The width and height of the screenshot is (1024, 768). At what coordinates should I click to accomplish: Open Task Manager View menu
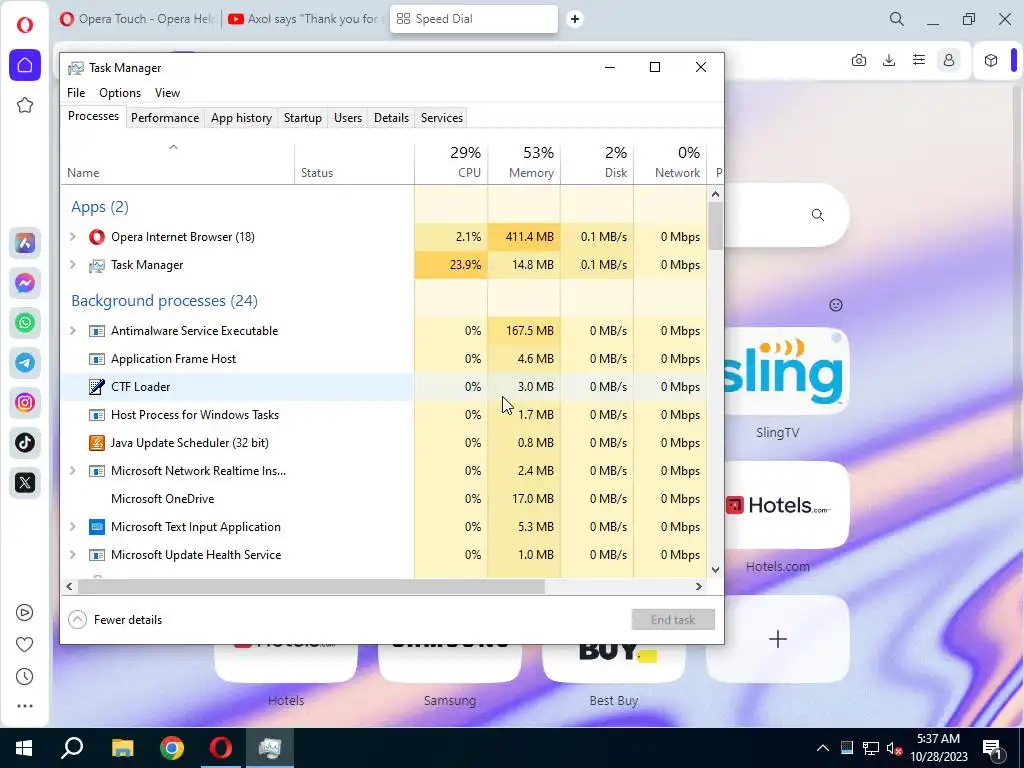[x=167, y=93]
